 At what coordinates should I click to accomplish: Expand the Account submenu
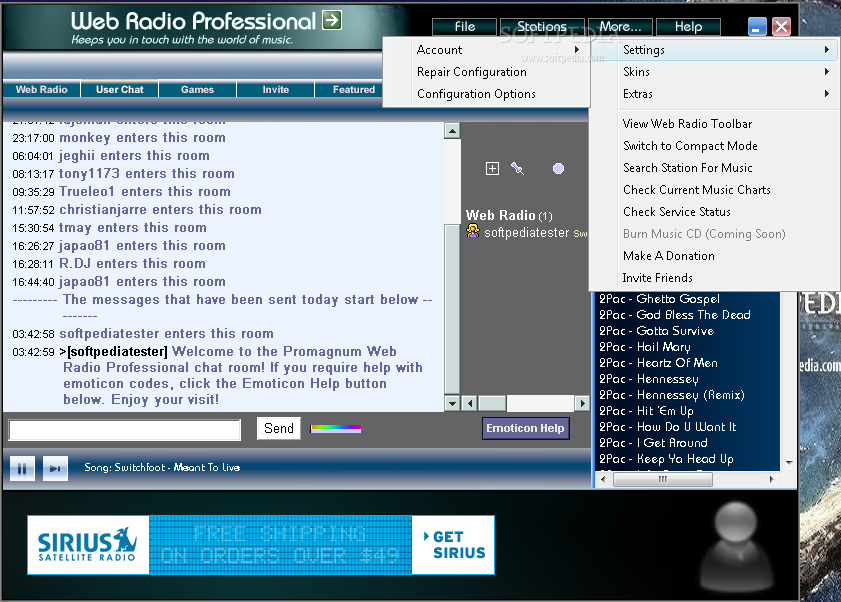click(x=486, y=50)
